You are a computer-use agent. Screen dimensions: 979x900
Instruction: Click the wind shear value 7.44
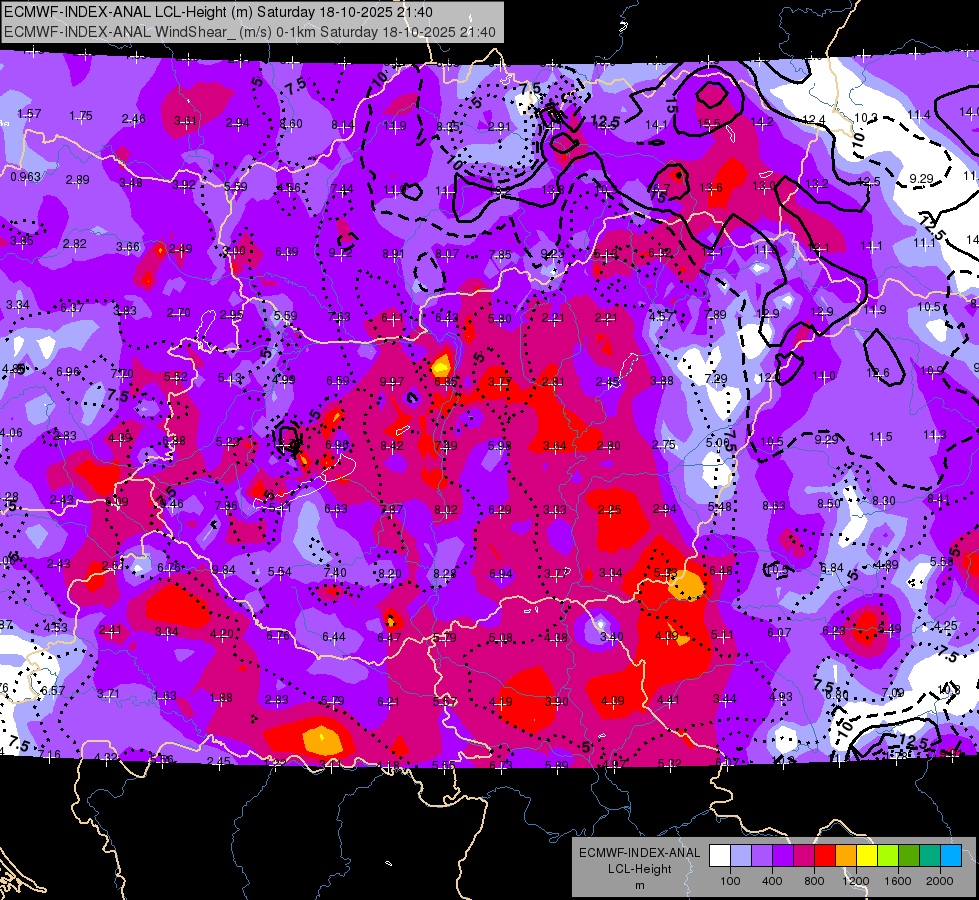tap(342, 189)
